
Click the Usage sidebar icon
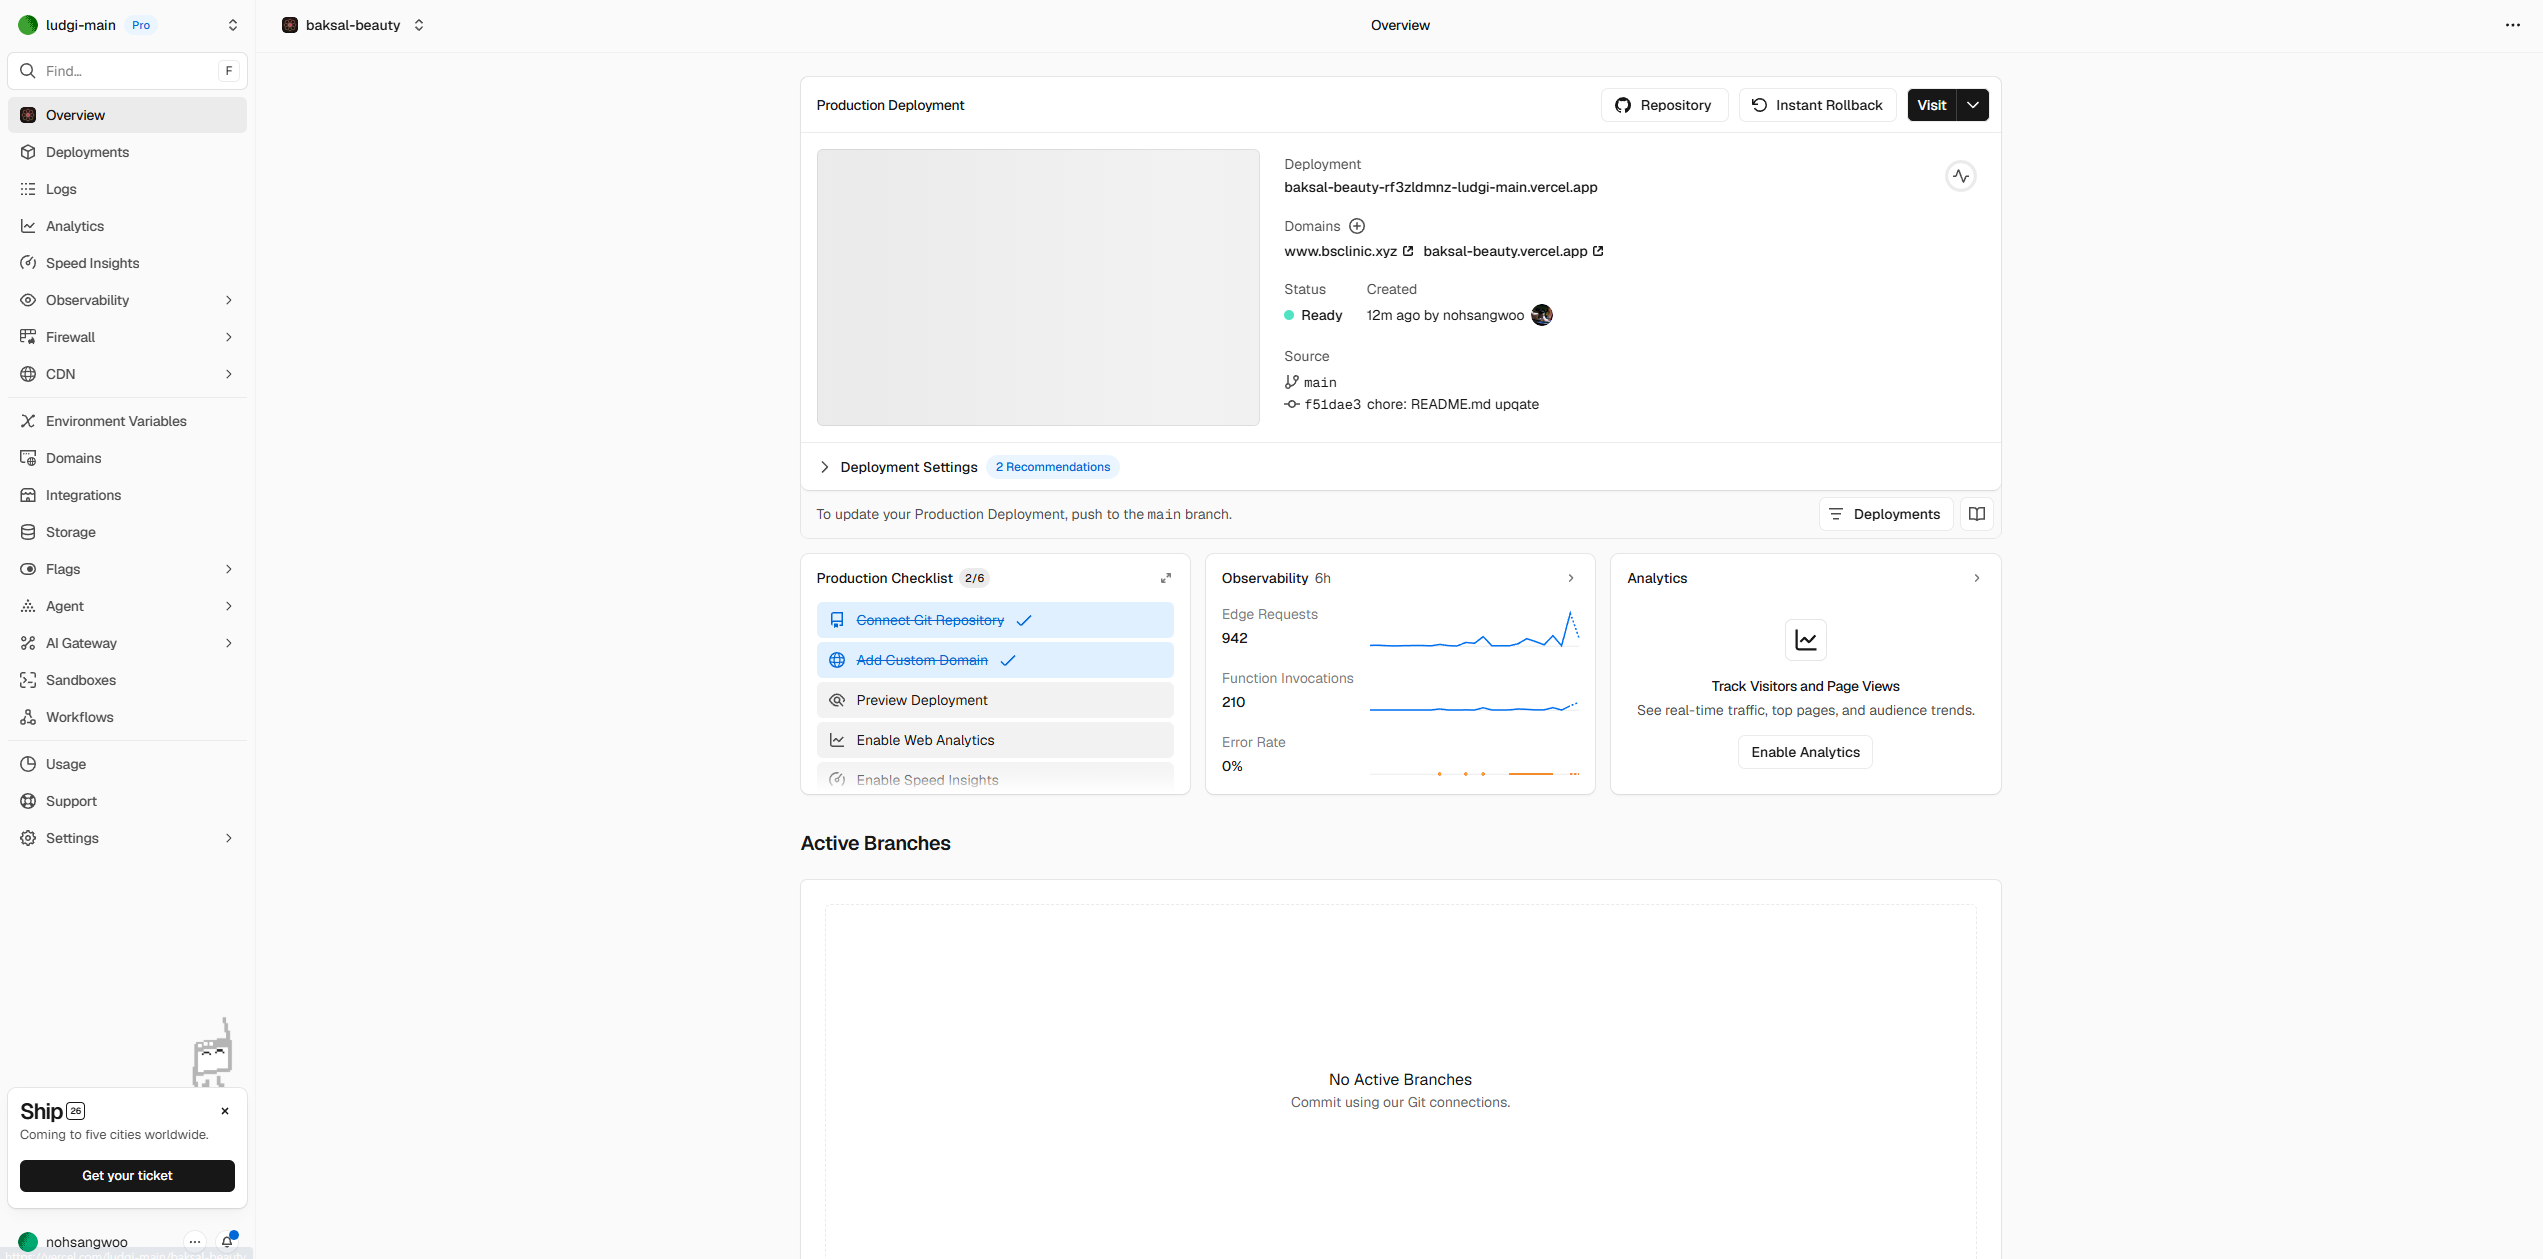pos(28,764)
